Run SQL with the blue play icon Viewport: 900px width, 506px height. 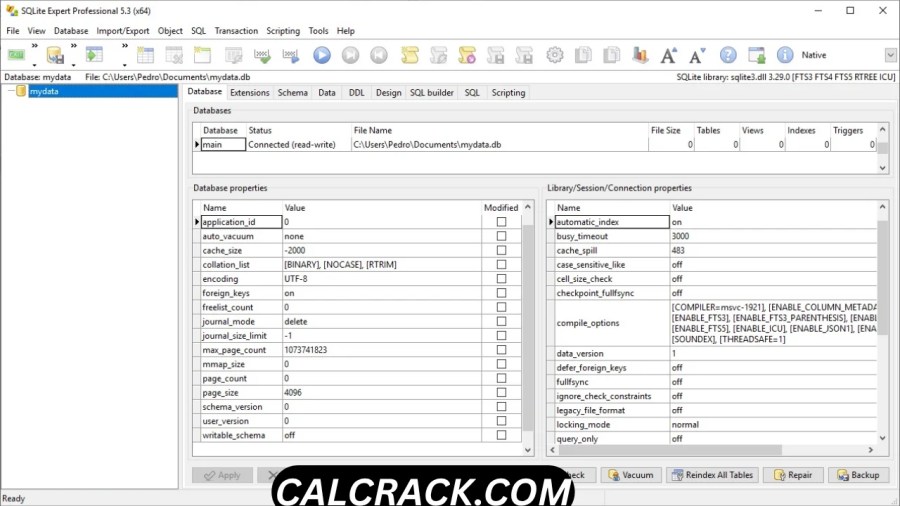[x=322, y=55]
